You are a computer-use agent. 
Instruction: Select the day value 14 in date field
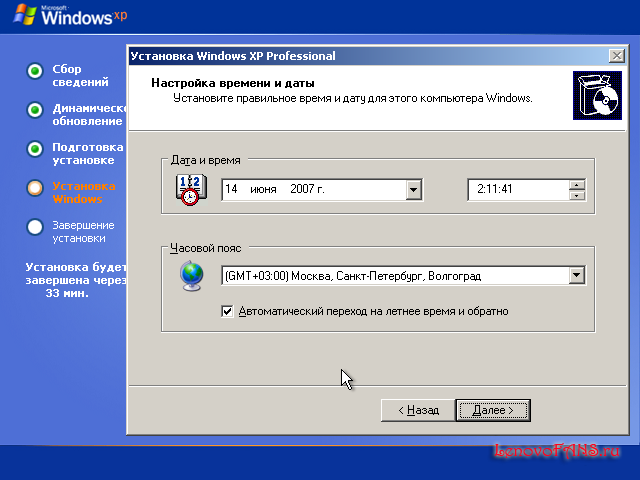point(232,189)
